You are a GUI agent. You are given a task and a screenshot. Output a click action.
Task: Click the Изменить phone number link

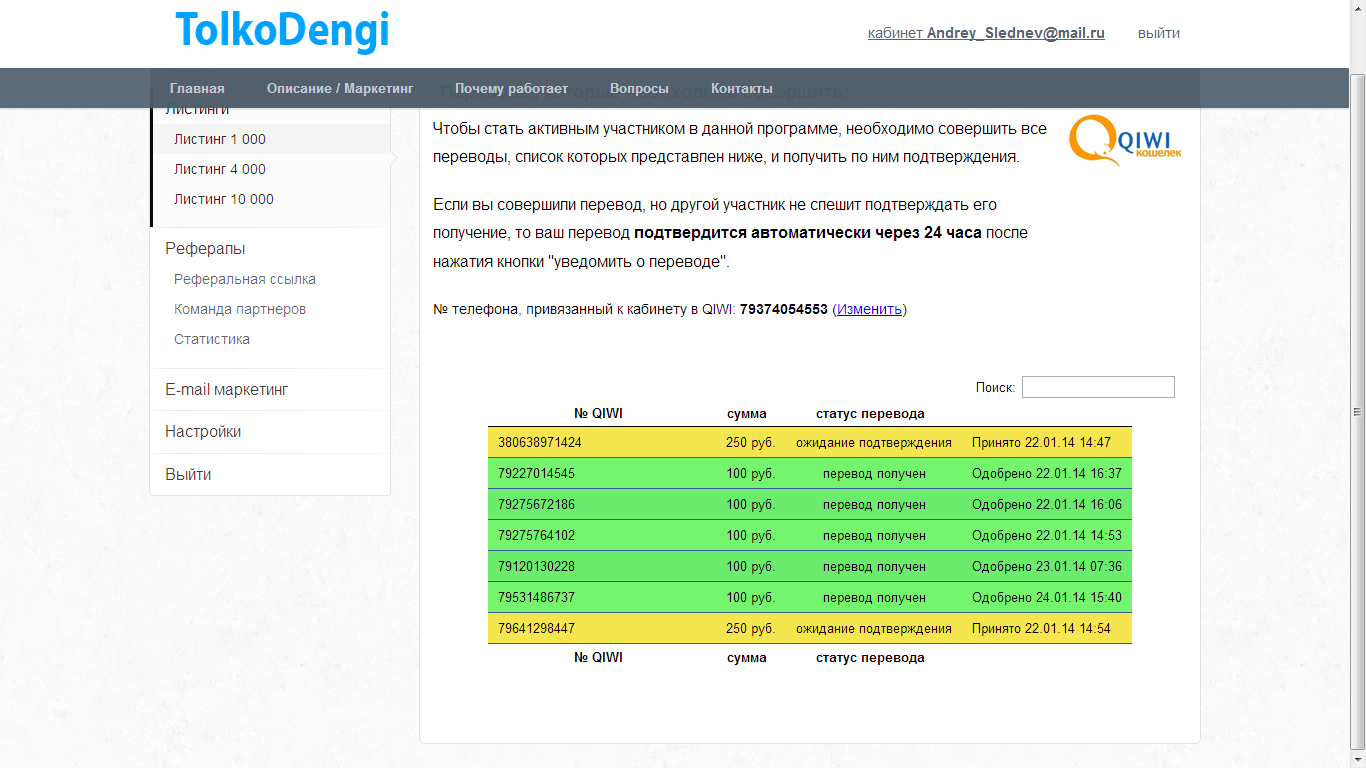coord(870,309)
